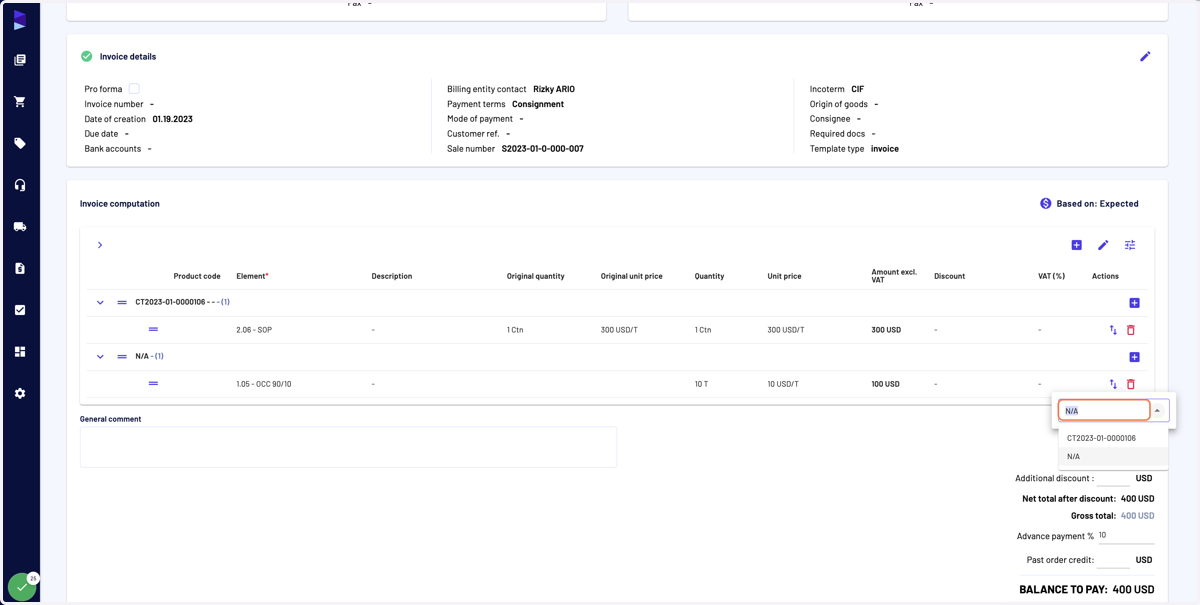Image resolution: width=1200 pixels, height=605 pixels.
Task: Add a new line with toolbar plus icon
Action: click(1076, 245)
